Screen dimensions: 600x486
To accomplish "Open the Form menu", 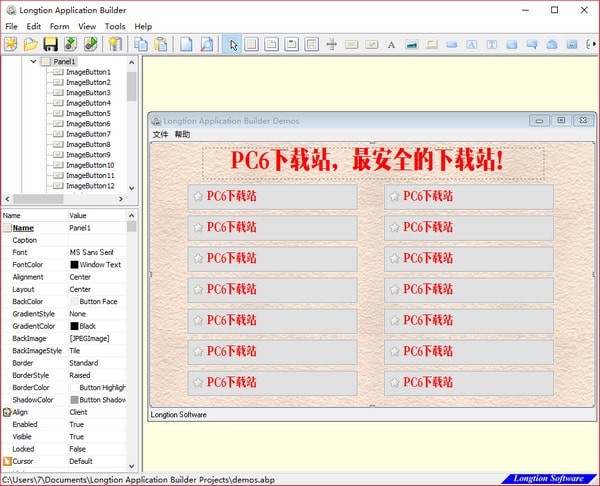I will tap(59, 26).
